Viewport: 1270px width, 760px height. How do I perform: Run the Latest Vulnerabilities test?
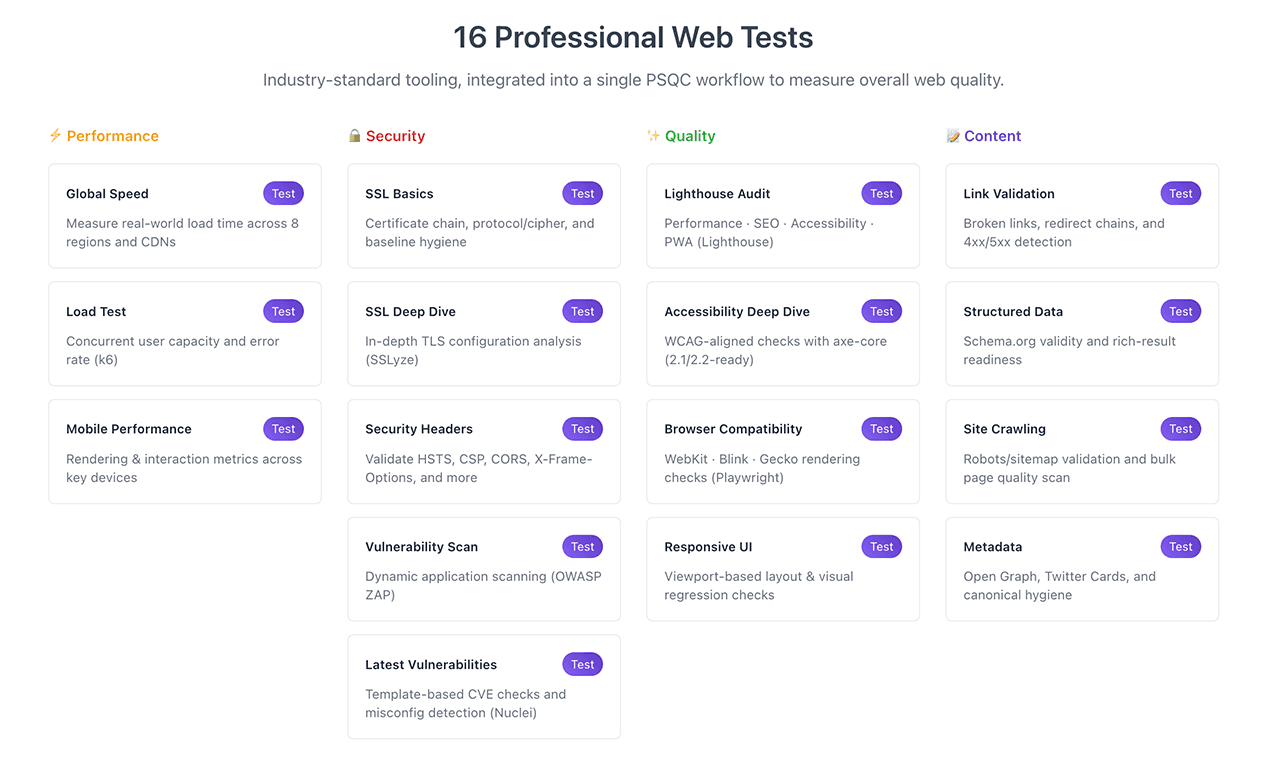582,664
